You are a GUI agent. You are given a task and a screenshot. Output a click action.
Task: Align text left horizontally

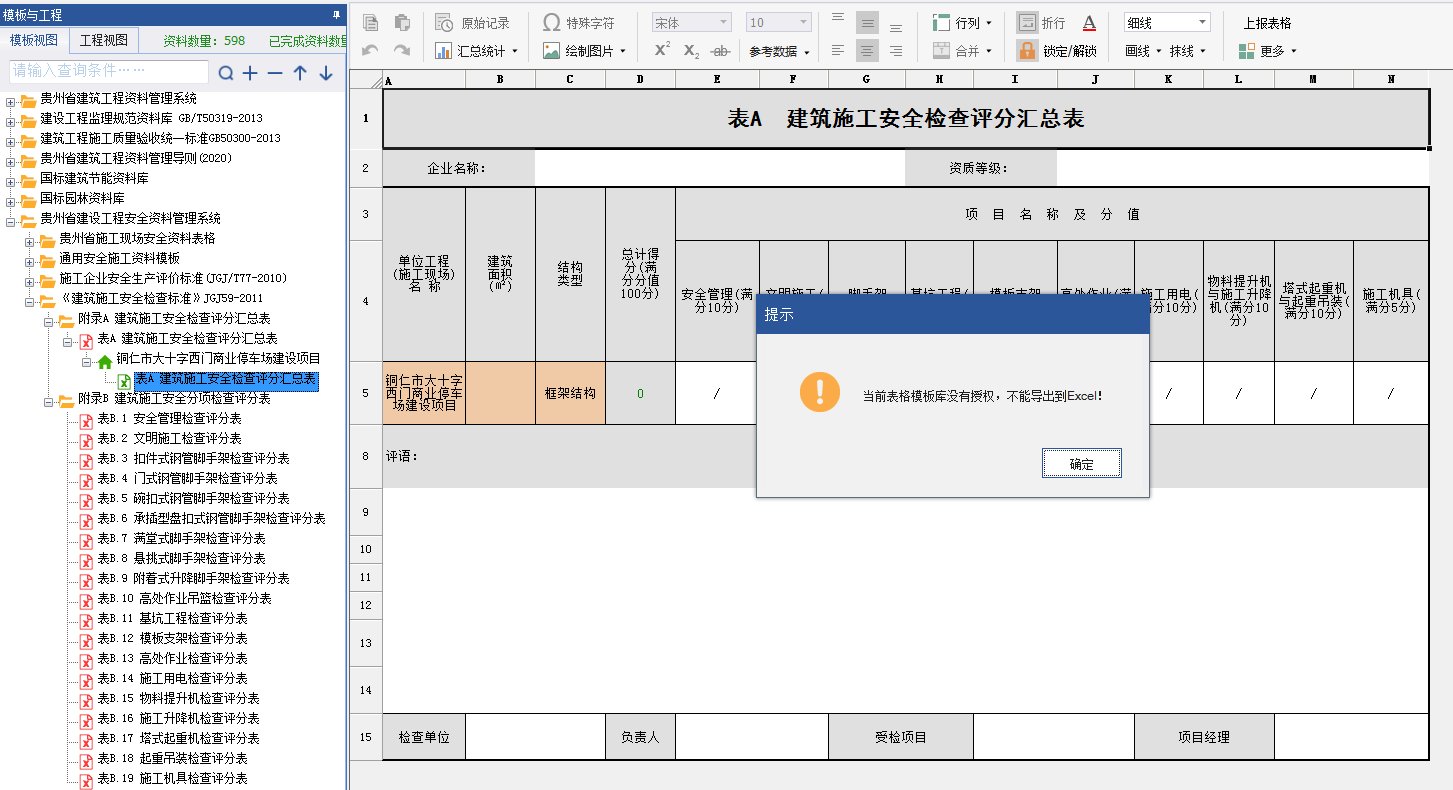click(838, 50)
